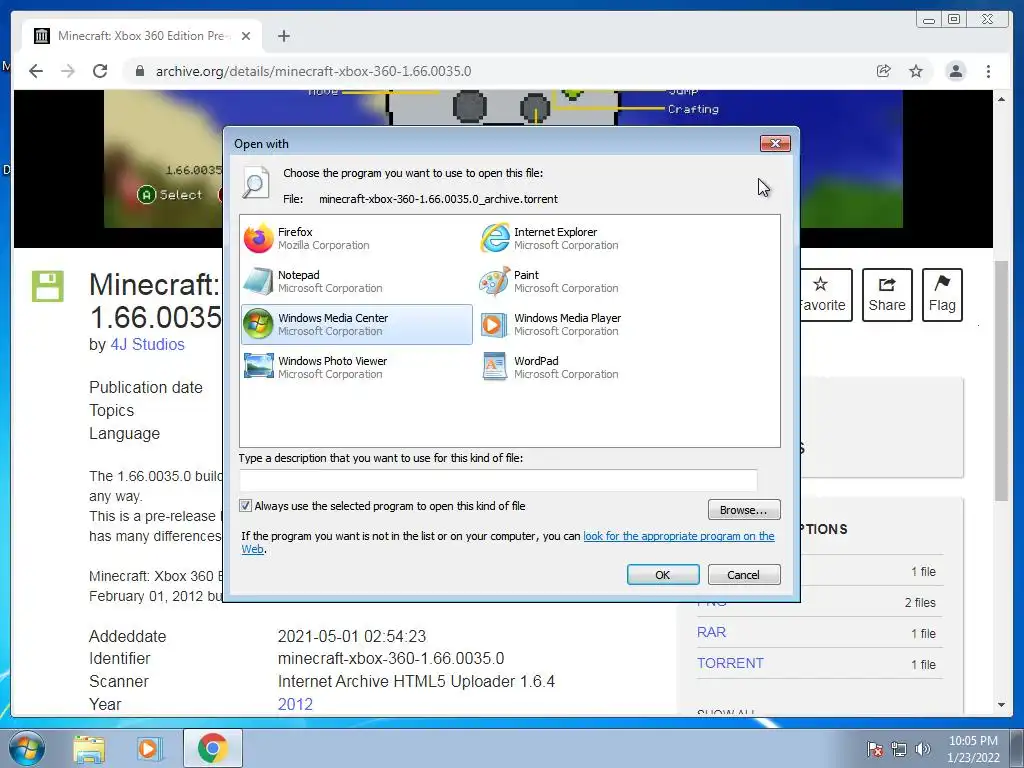Open Windows Explorer from the taskbar

click(89, 748)
